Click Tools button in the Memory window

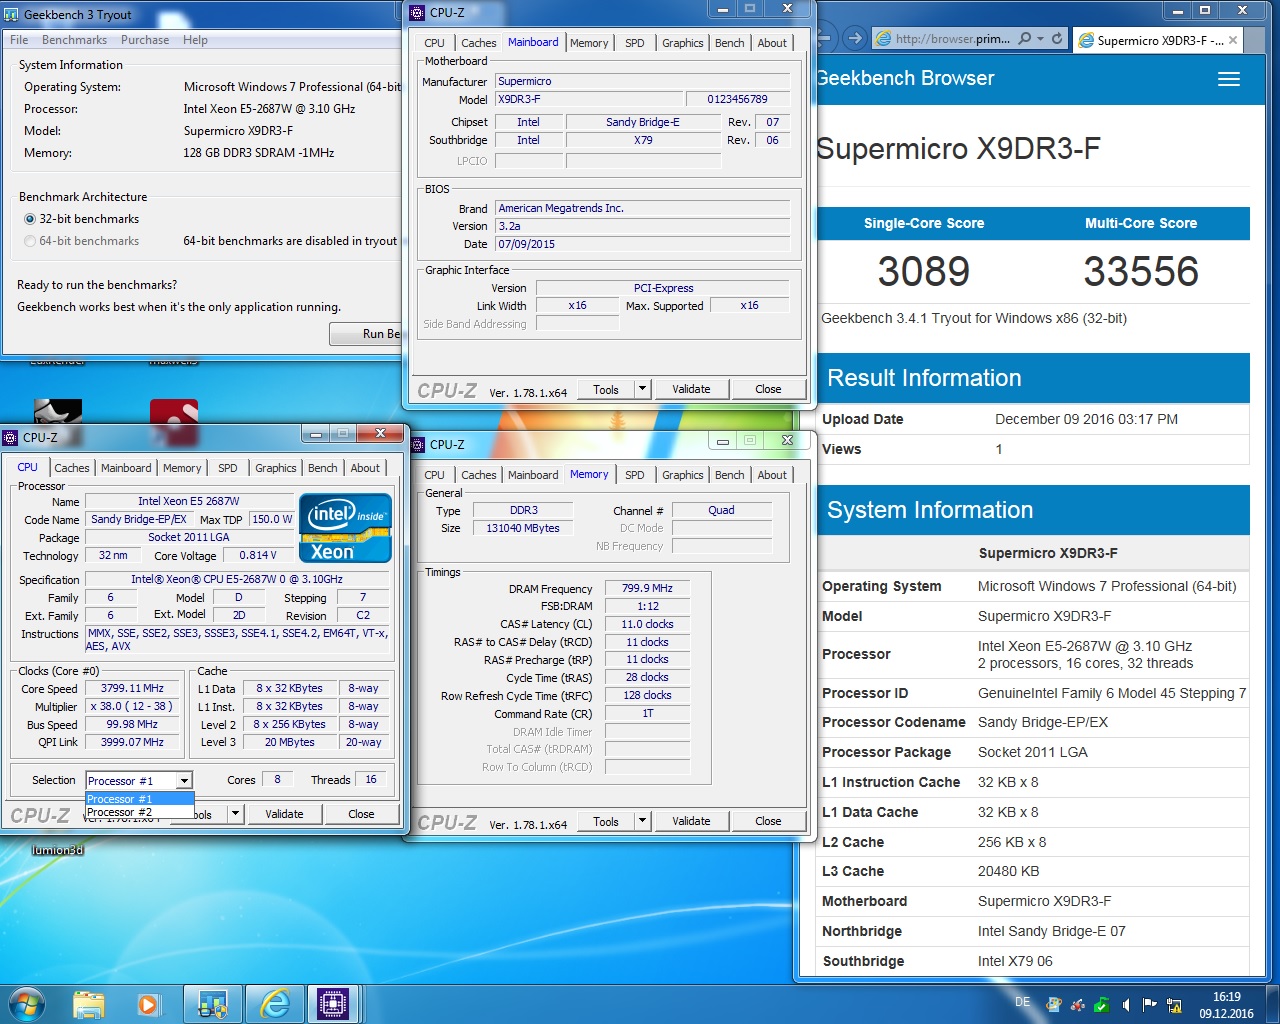click(606, 821)
